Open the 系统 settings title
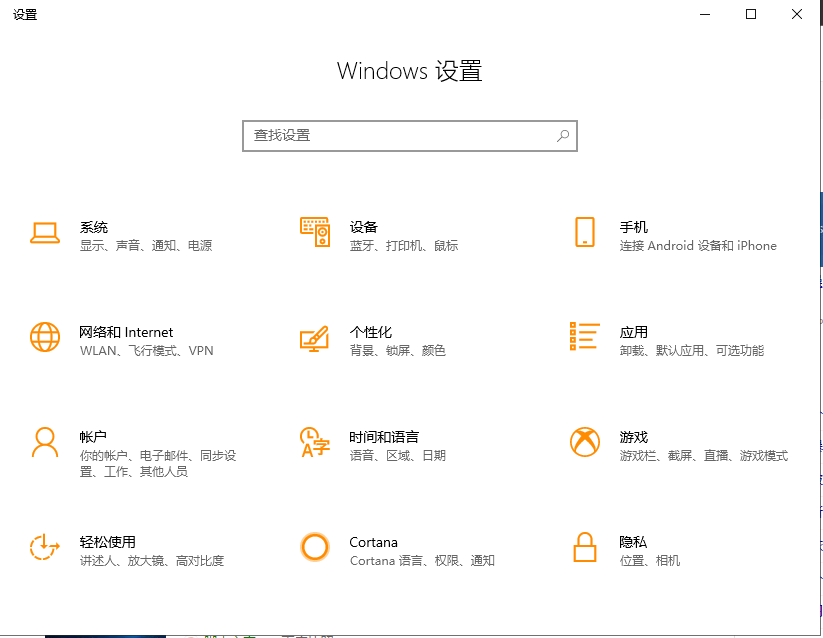Viewport: 823px width, 638px height. point(93,227)
